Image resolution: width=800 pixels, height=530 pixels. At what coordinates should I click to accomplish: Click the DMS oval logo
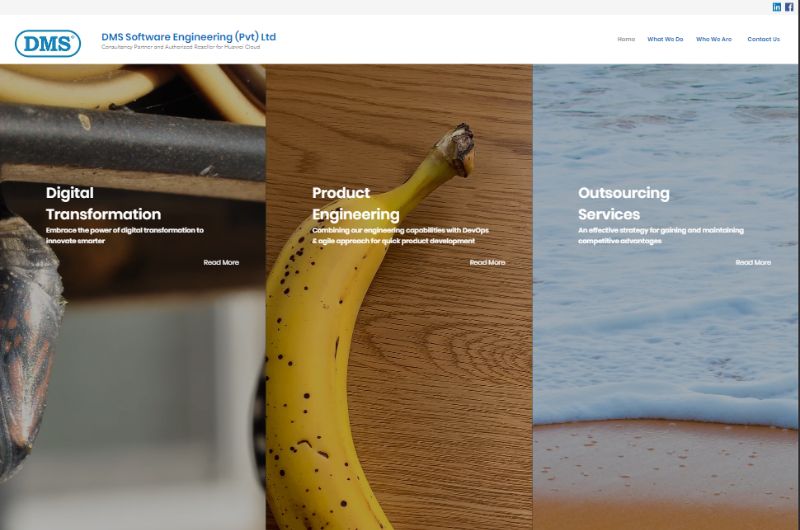[47, 43]
